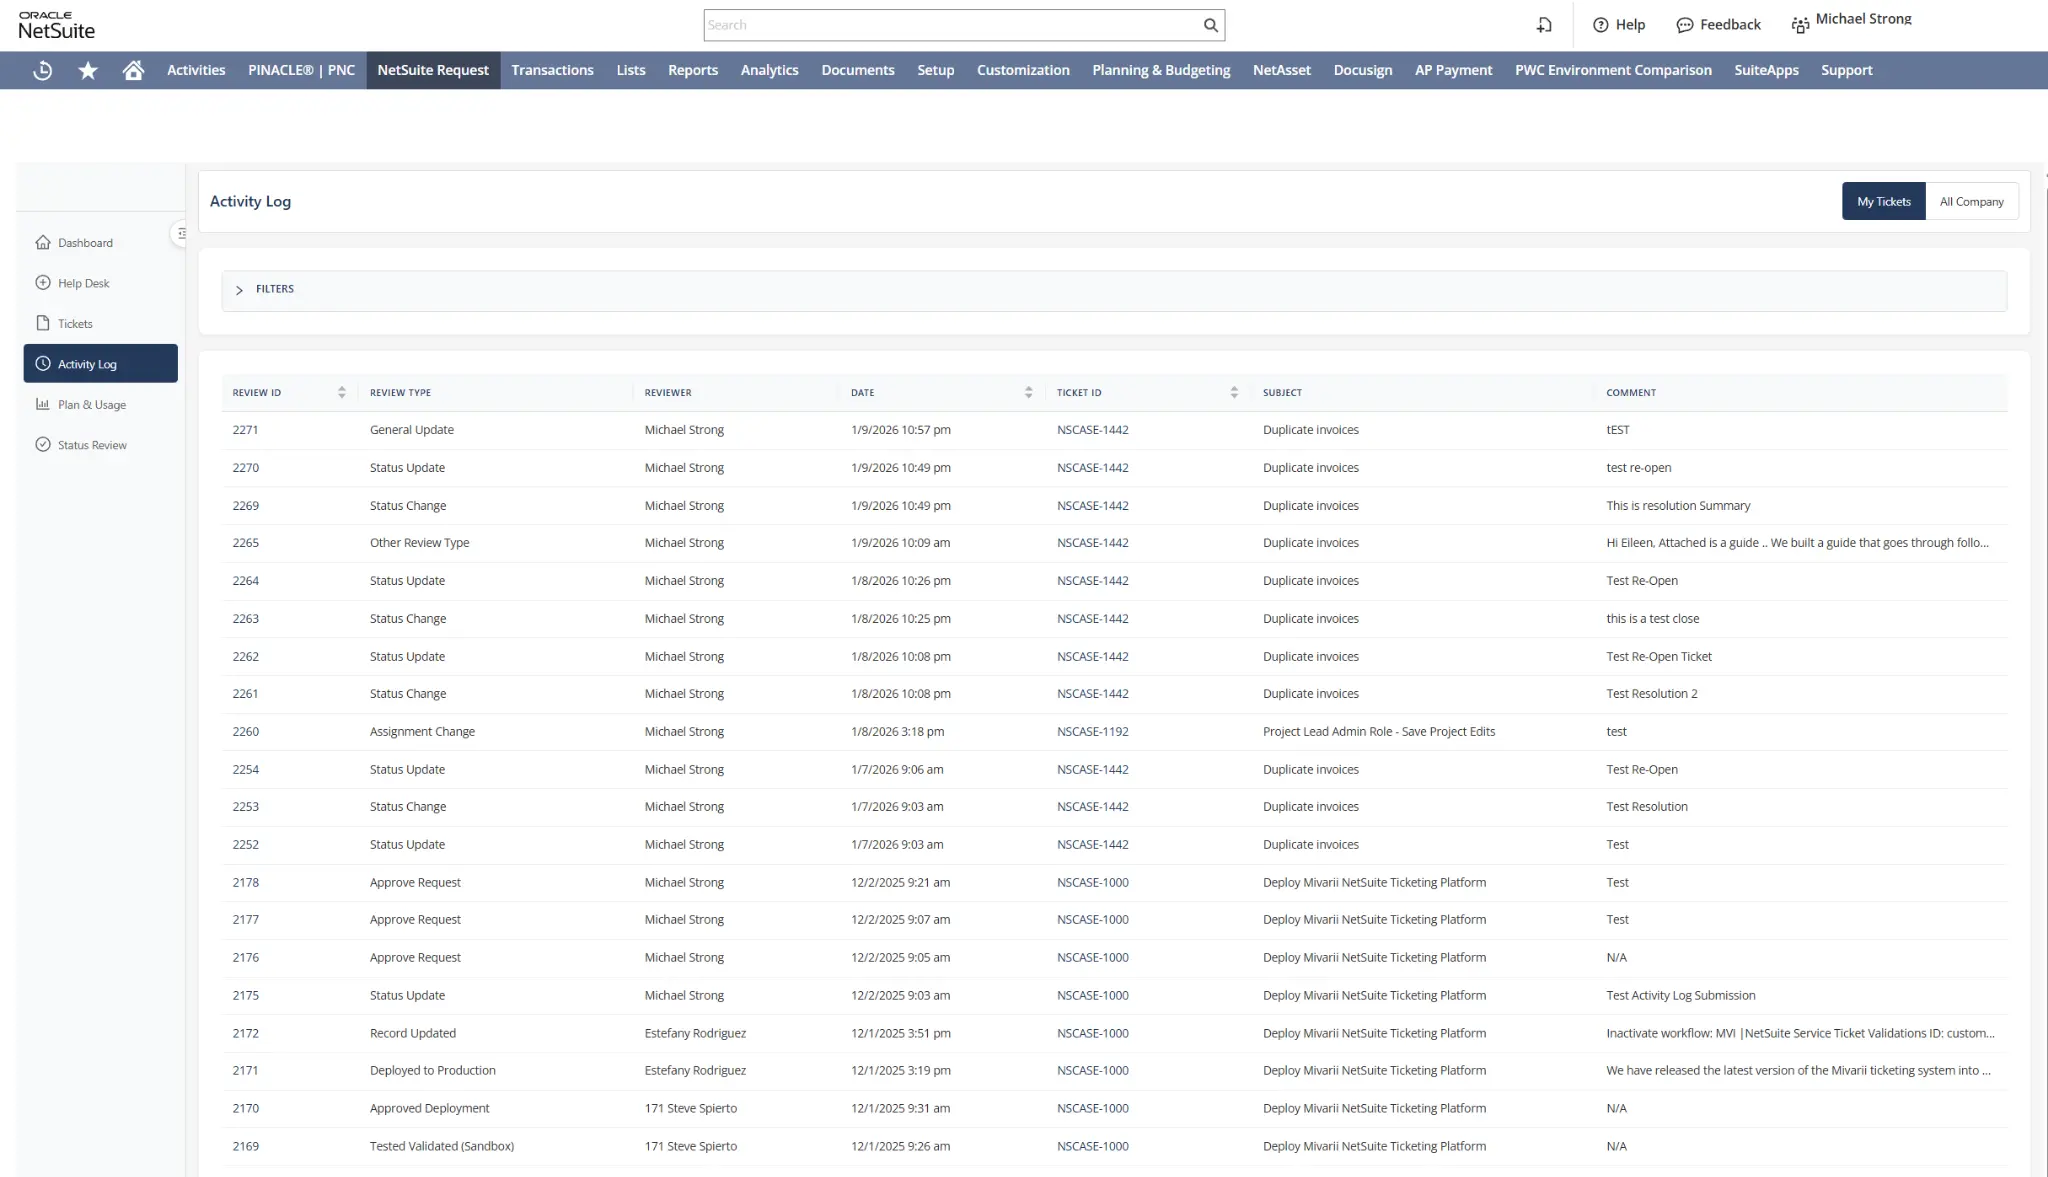
Task: Click the search magnifier icon
Action: 1210,25
